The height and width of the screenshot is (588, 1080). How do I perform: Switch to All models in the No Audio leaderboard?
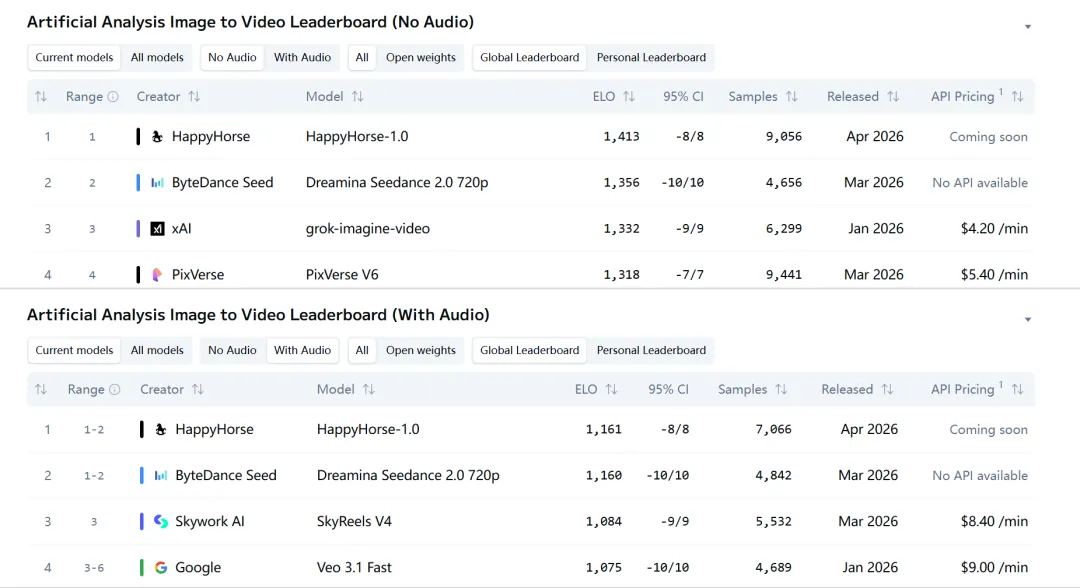(x=157, y=58)
